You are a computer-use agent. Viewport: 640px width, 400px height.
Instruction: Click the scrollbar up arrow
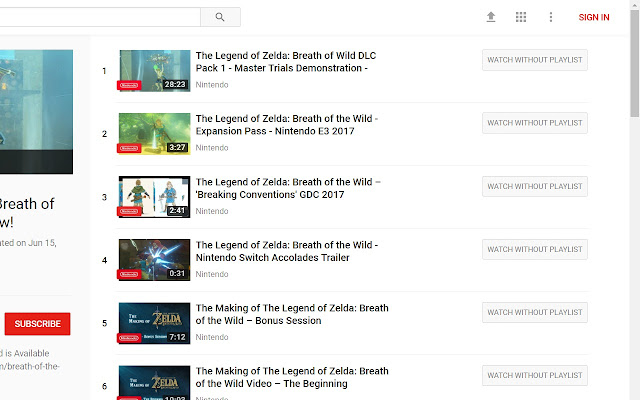tap(635, 4)
